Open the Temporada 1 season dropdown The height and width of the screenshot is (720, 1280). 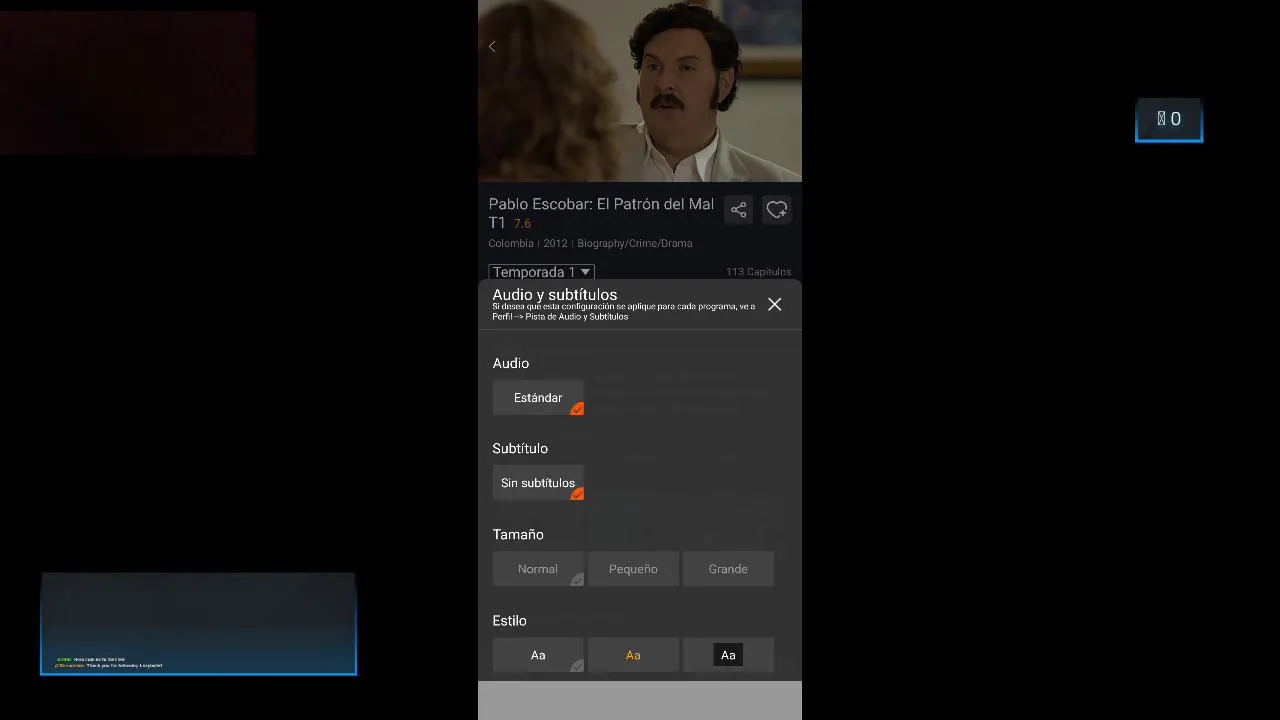tap(541, 272)
